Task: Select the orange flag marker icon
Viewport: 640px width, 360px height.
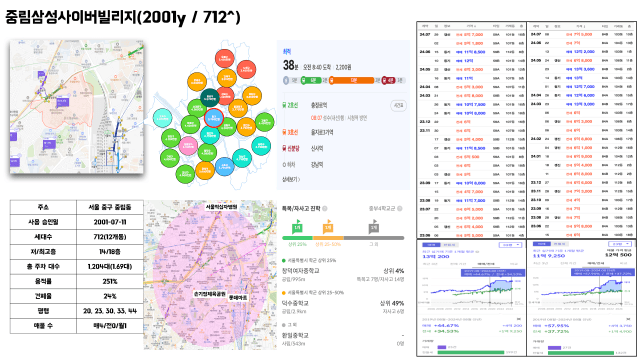Action: (328, 227)
